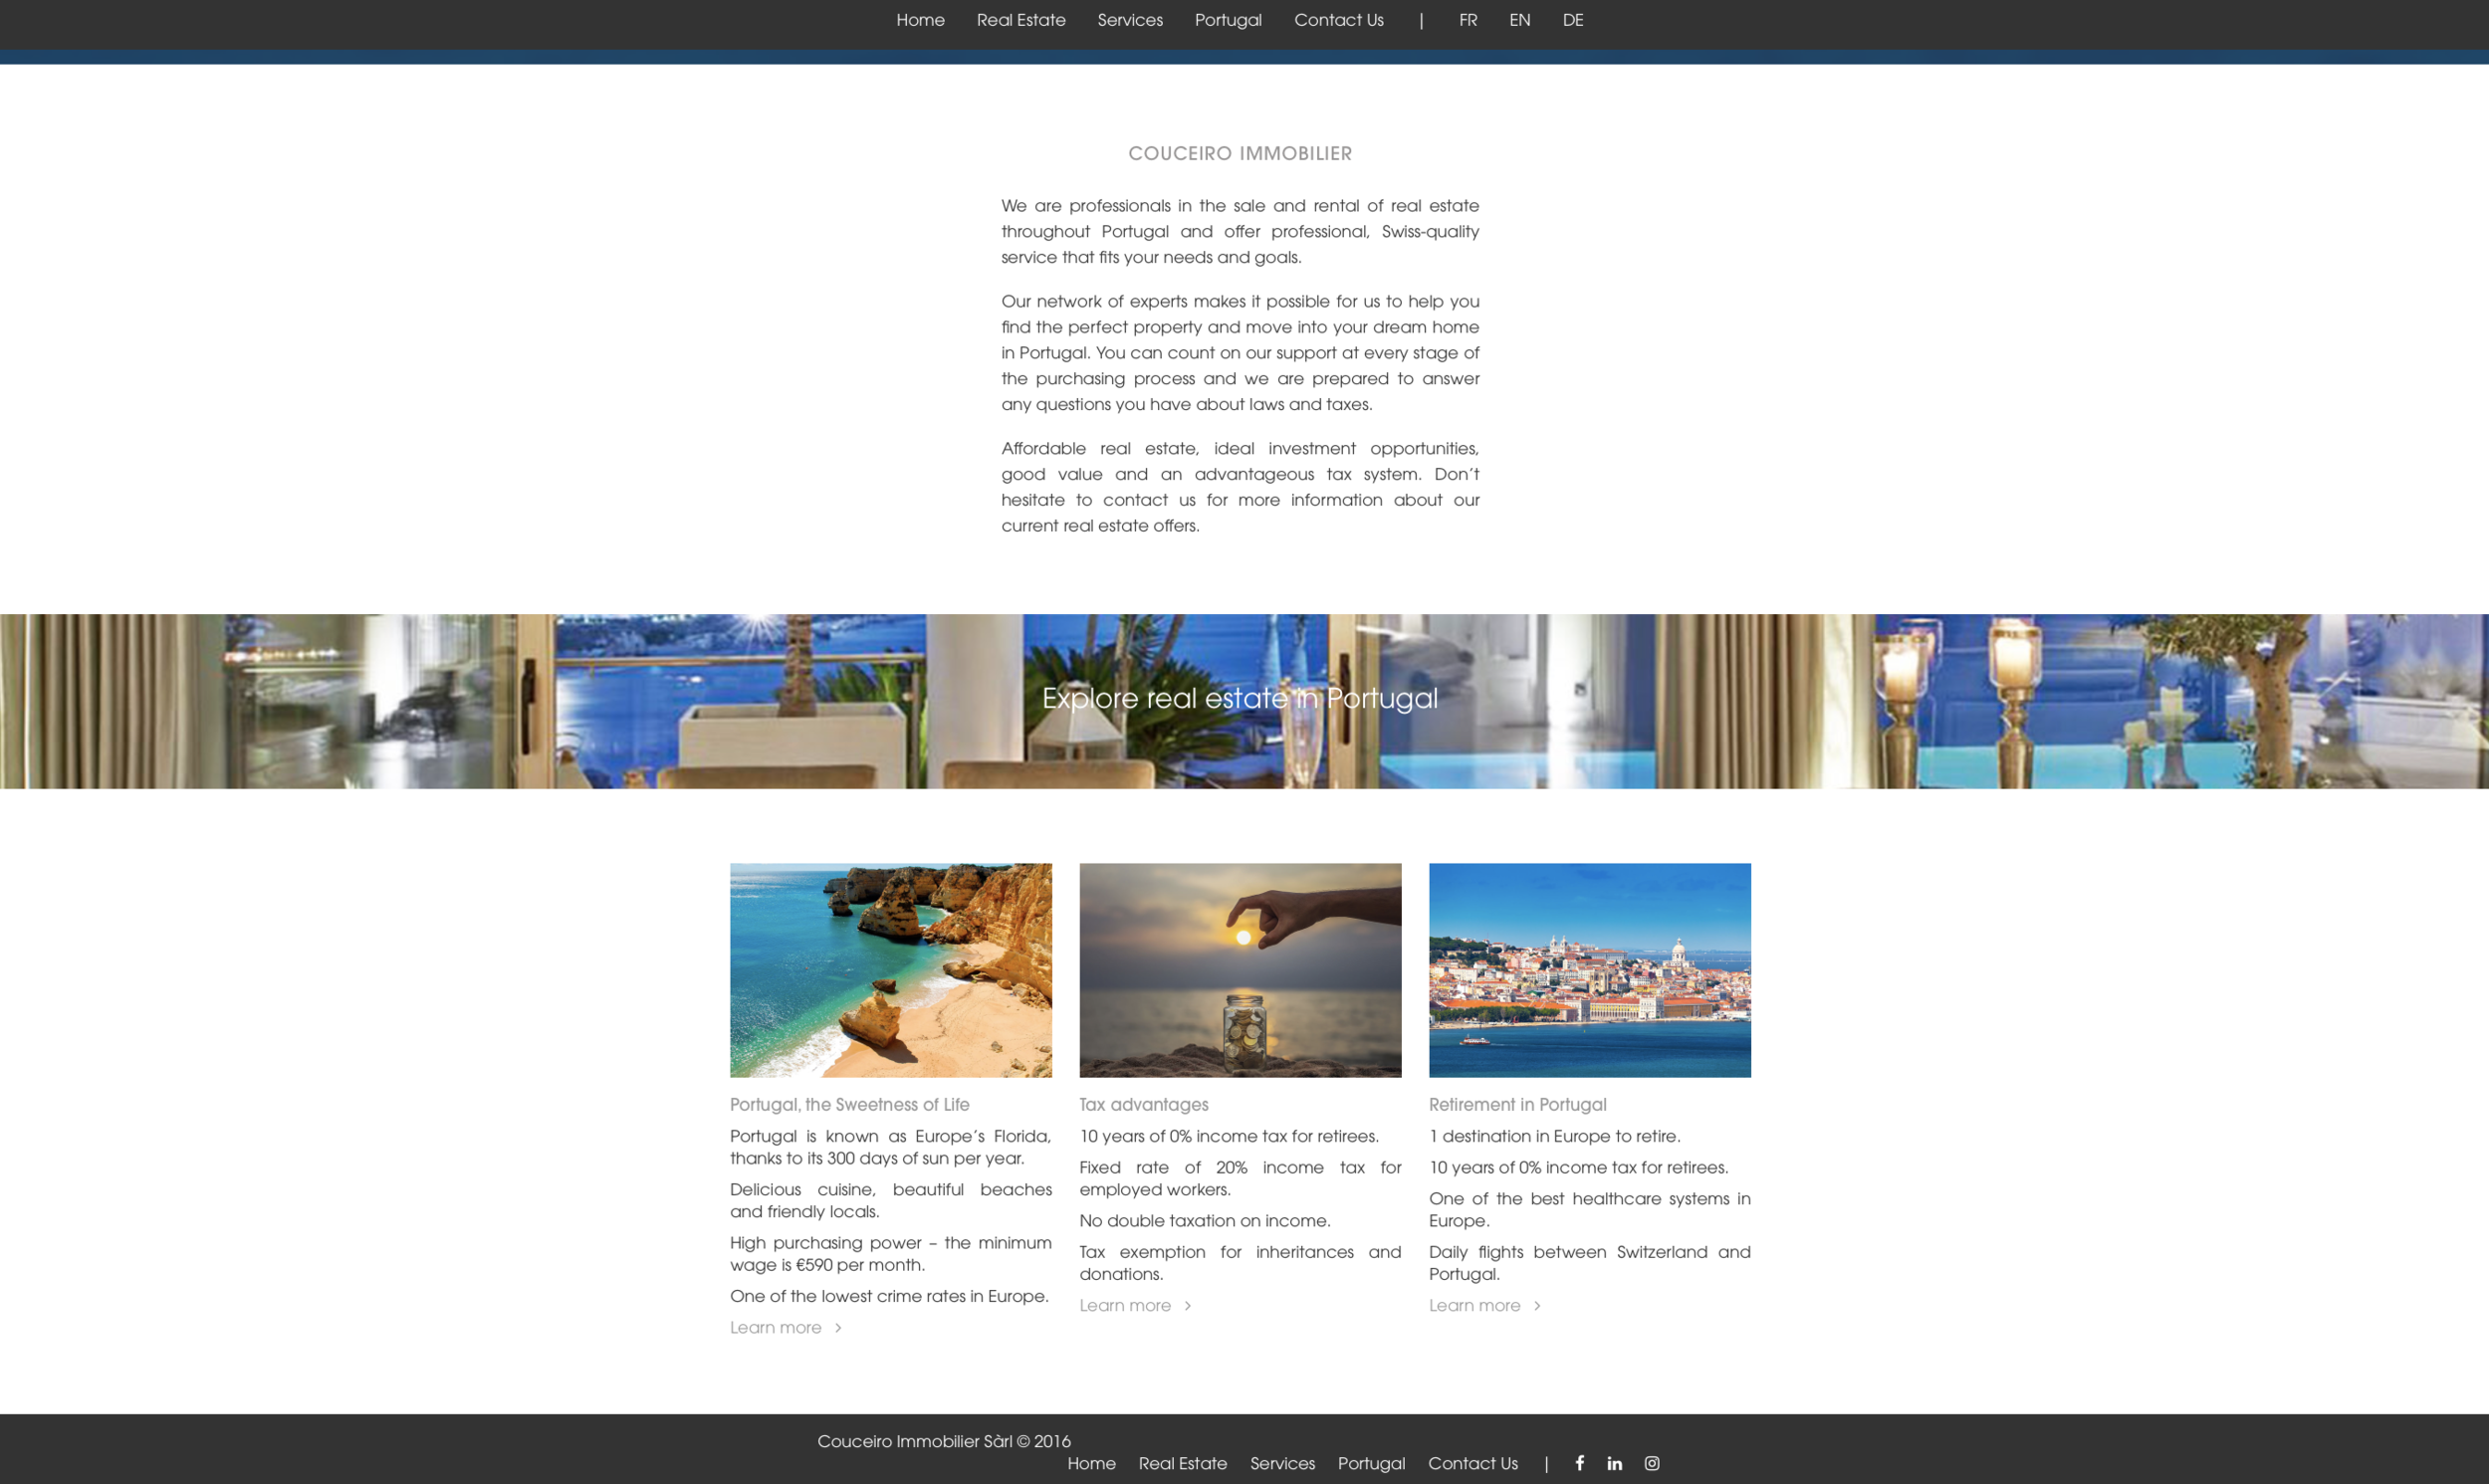Viewport: 2489px width, 1484px height.
Task: Click Learn more under Retirement in Portugal
Action: tap(1485, 1305)
